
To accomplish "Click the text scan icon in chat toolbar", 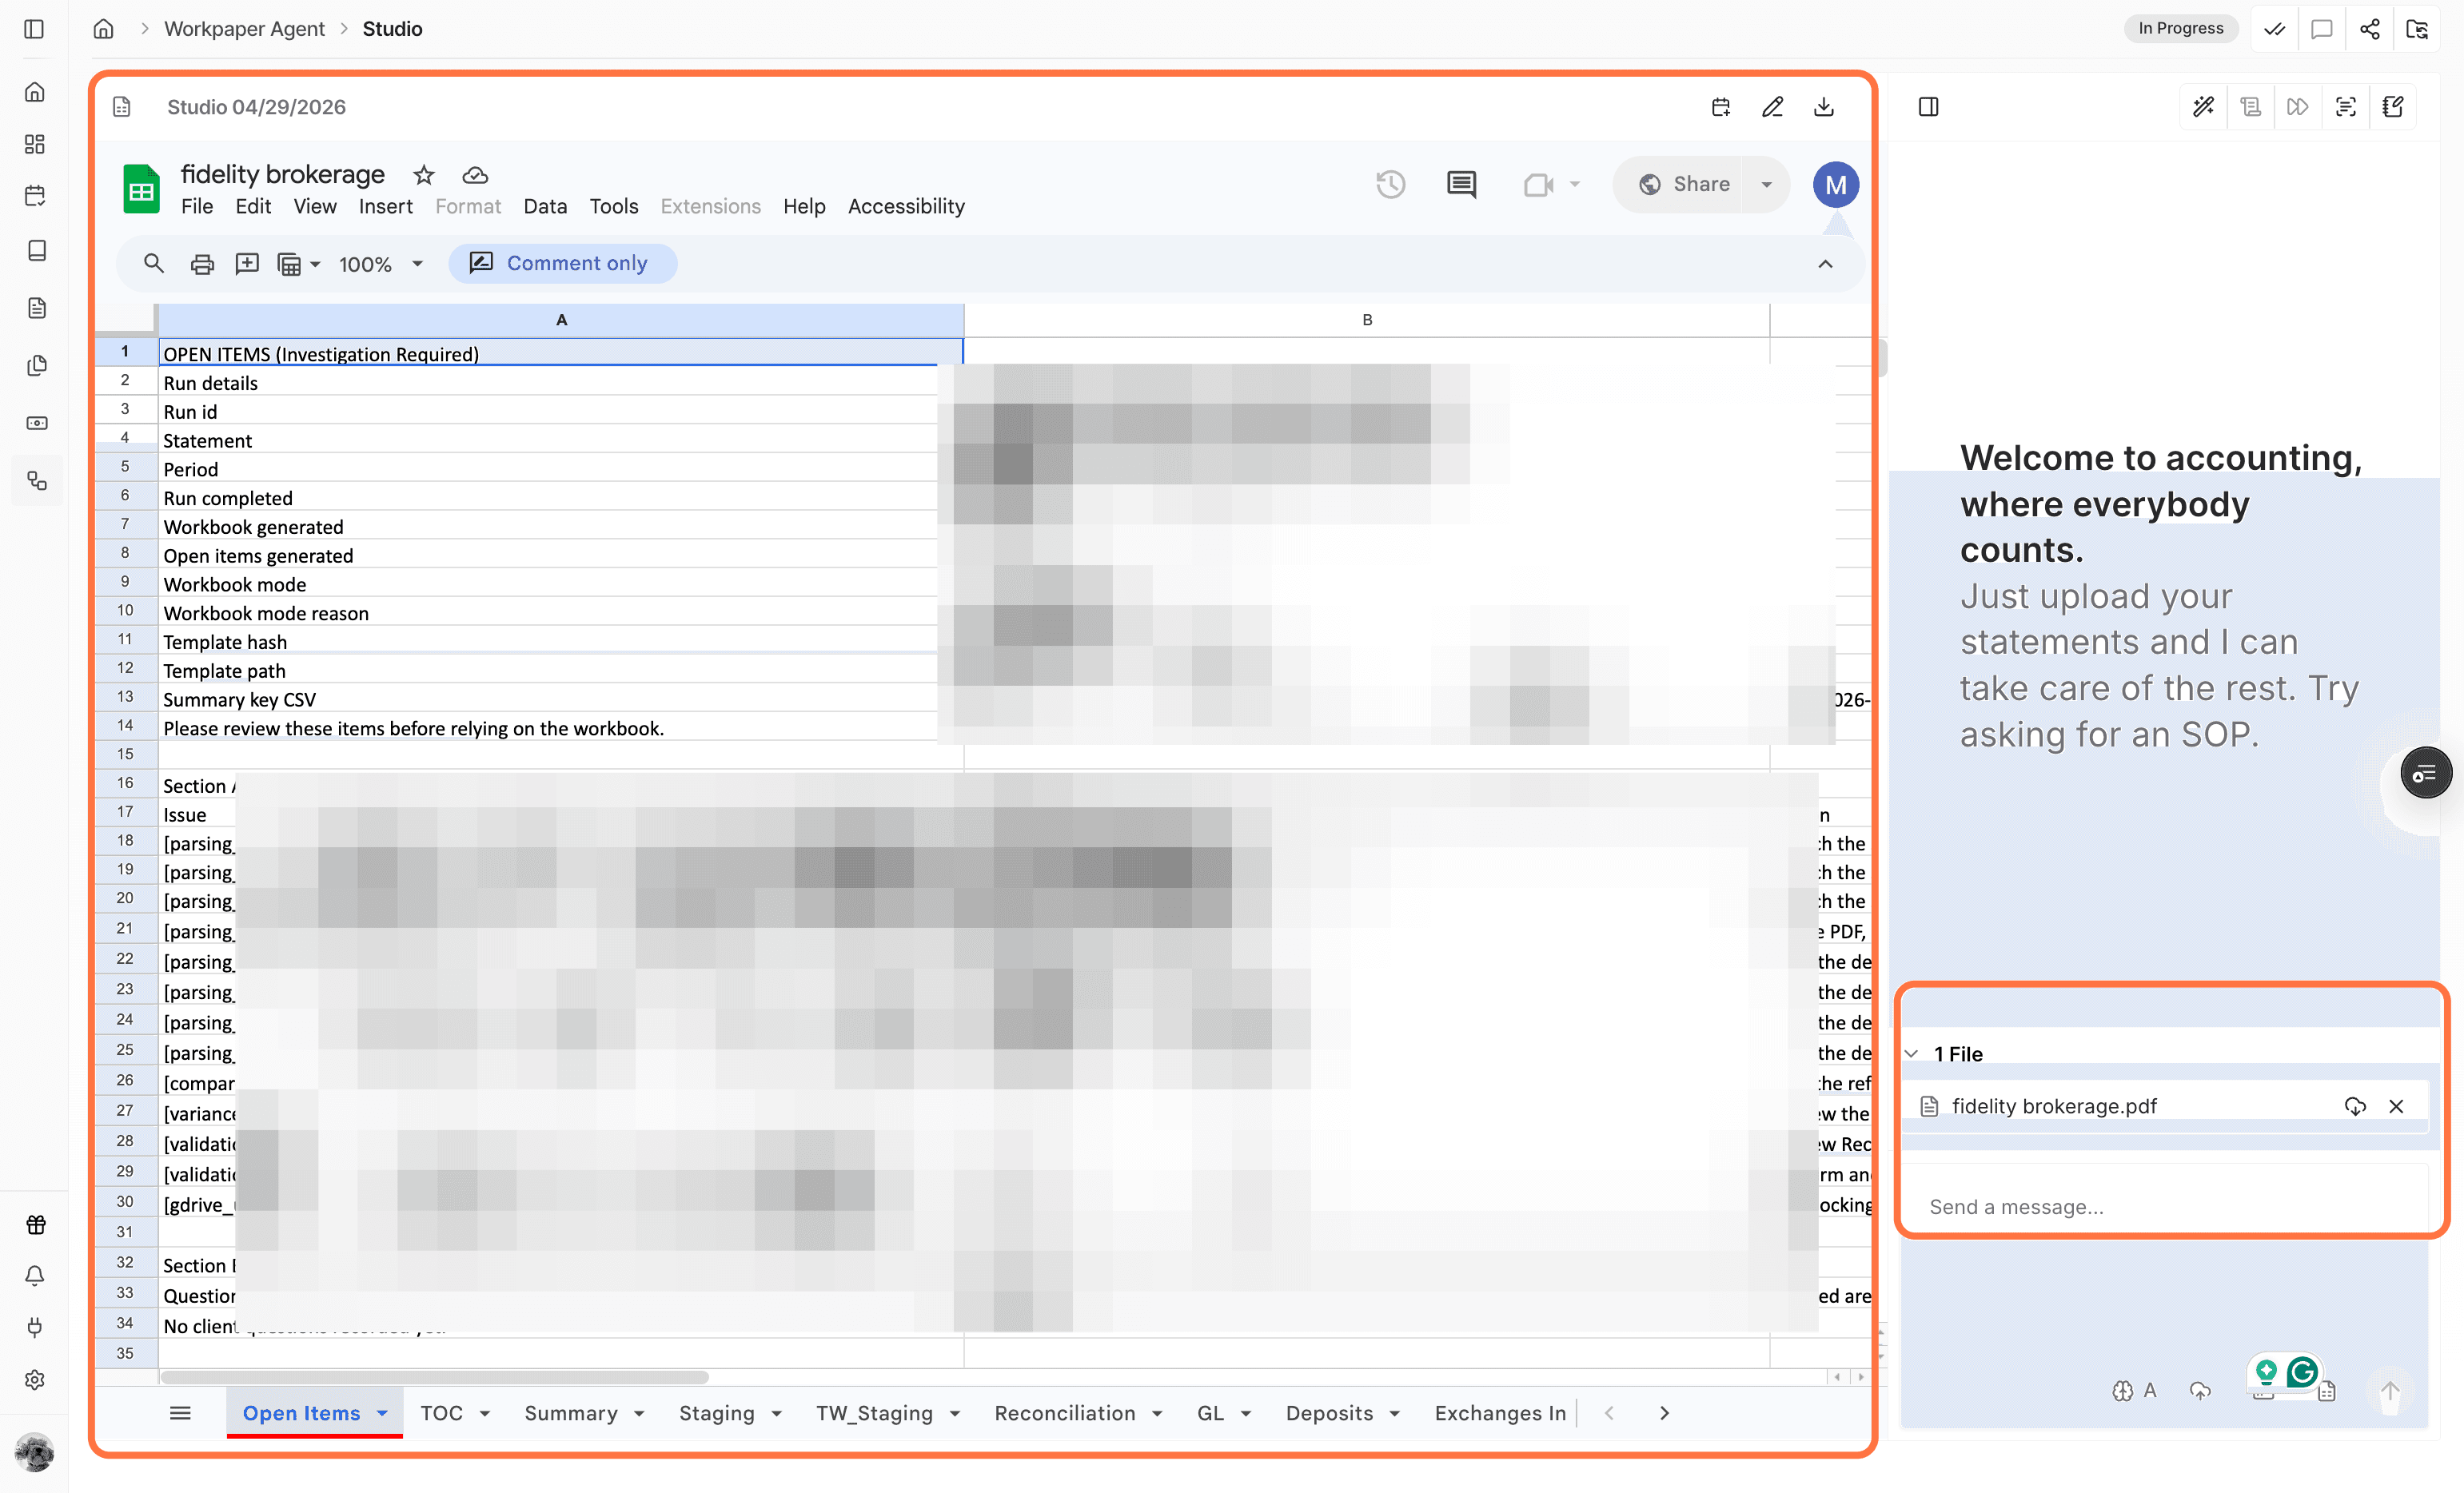I will click(x=2345, y=107).
